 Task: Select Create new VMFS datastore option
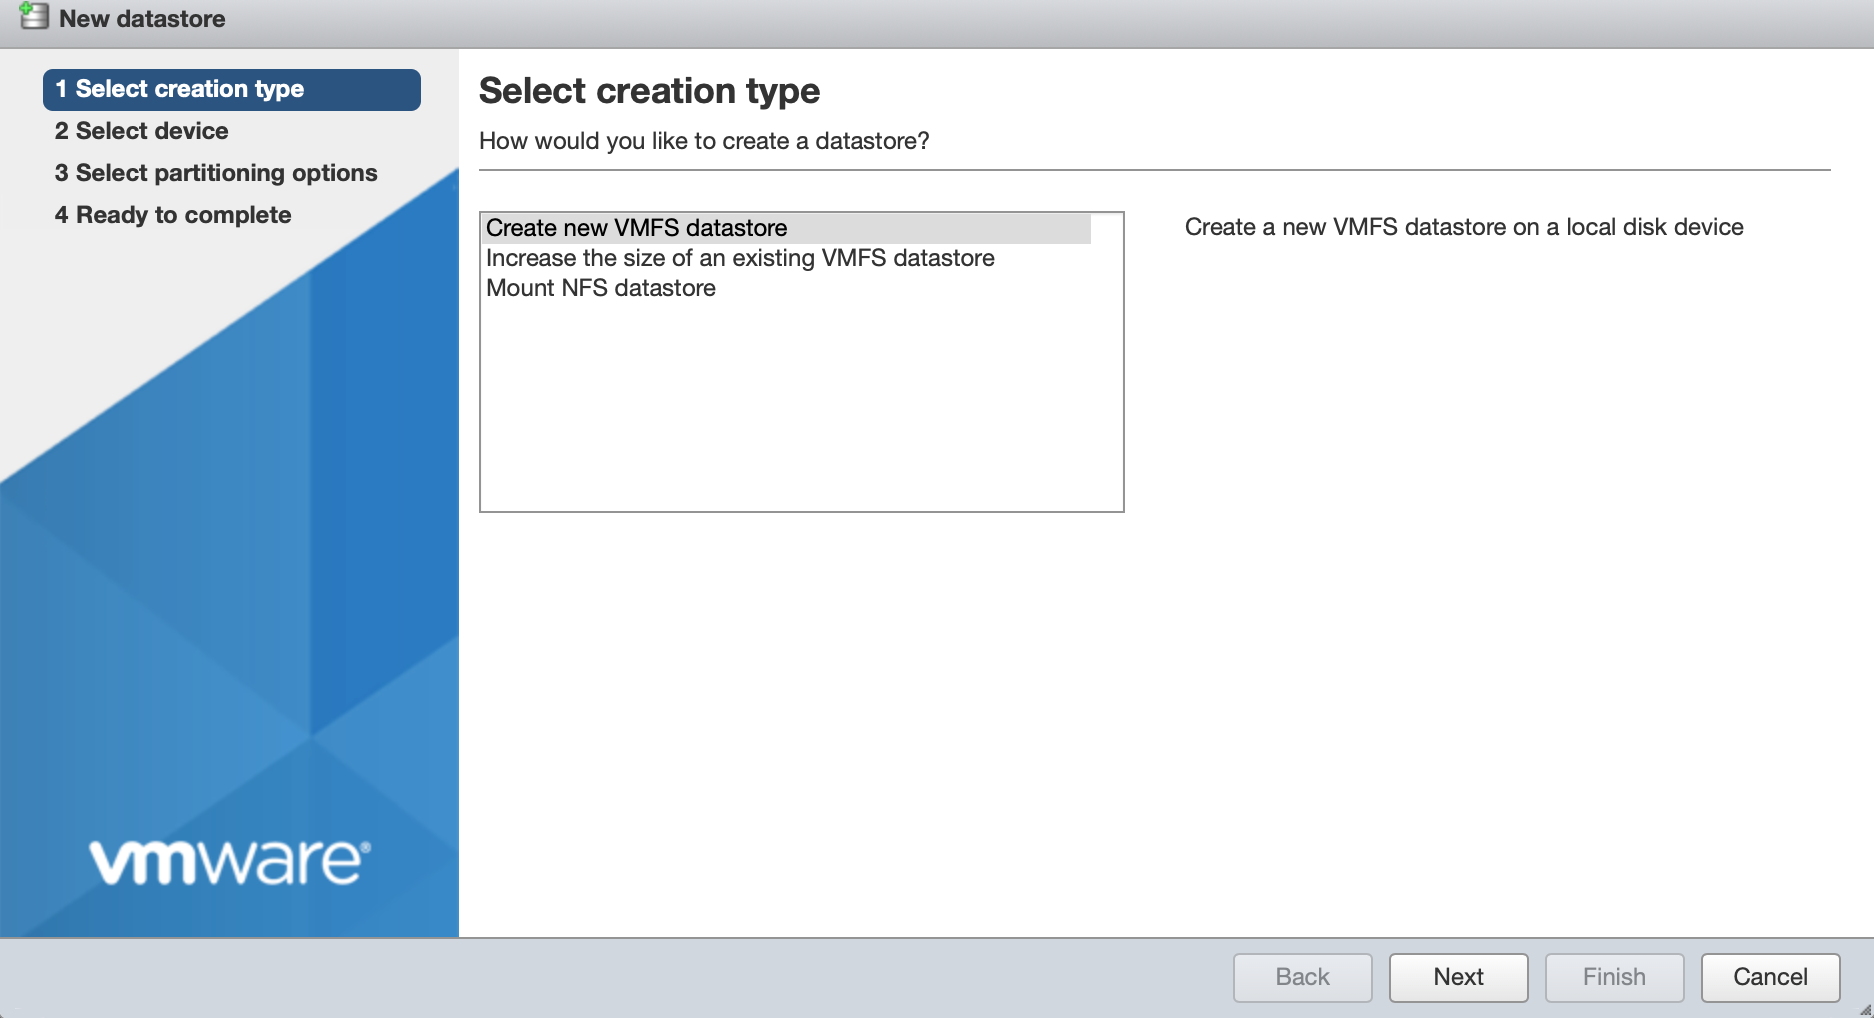636,228
